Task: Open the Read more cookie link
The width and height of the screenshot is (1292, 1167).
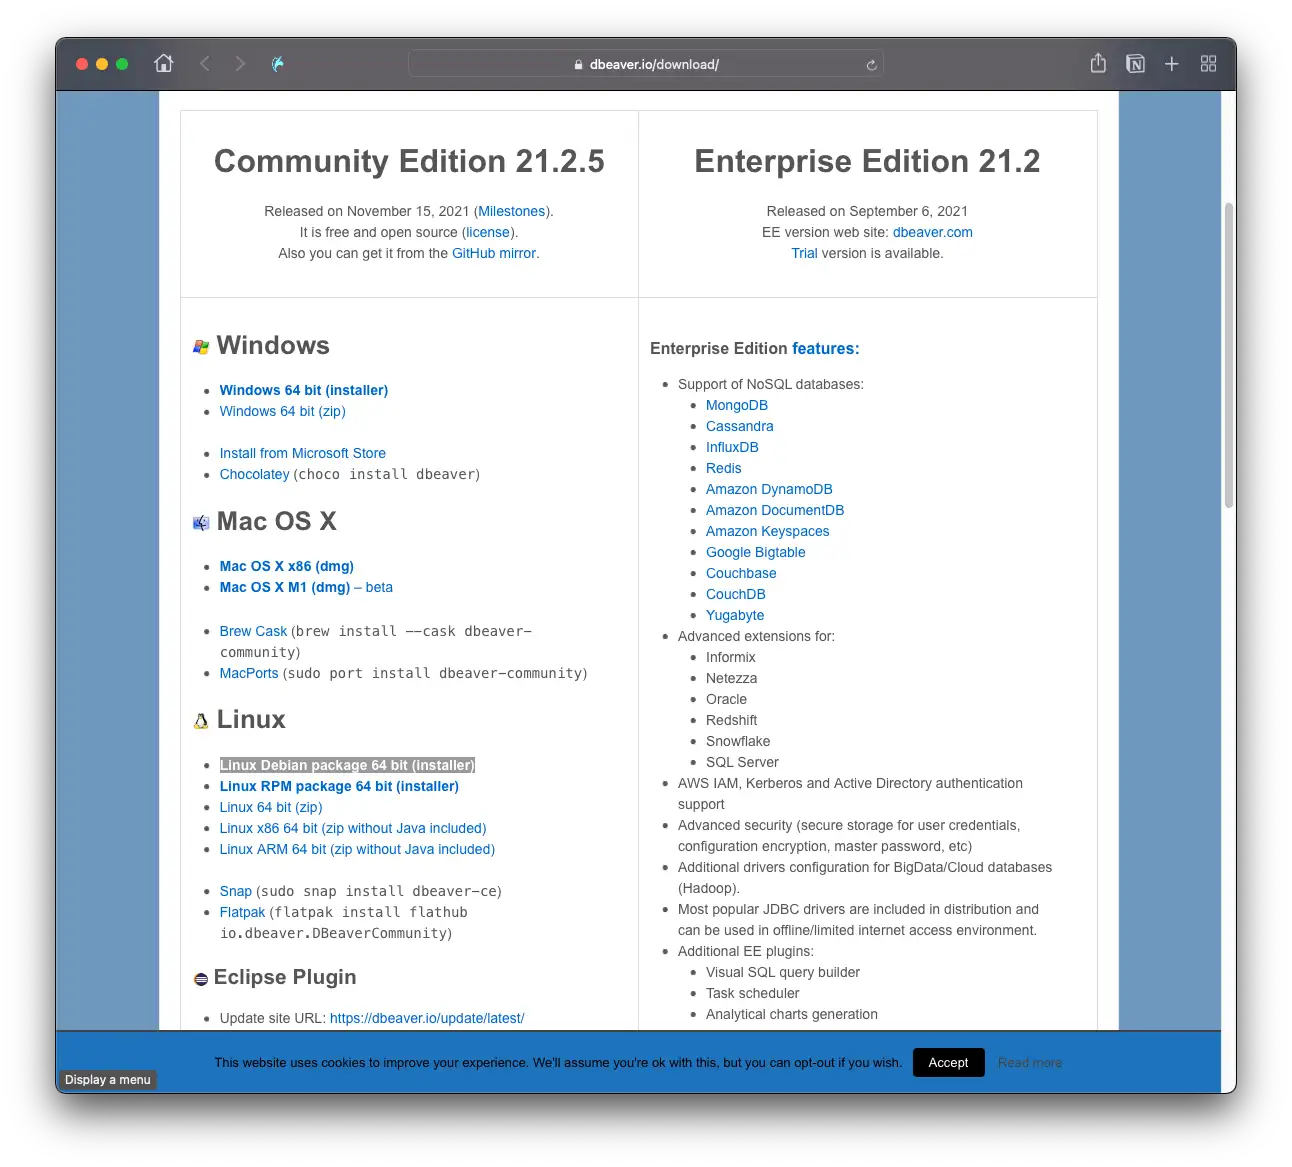Action: (x=1030, y=1063)
